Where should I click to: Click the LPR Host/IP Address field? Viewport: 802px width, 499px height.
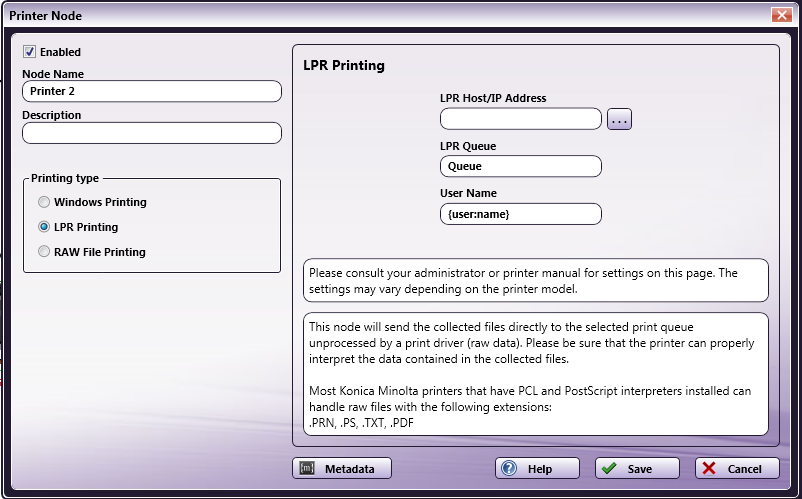coord(521,119)
